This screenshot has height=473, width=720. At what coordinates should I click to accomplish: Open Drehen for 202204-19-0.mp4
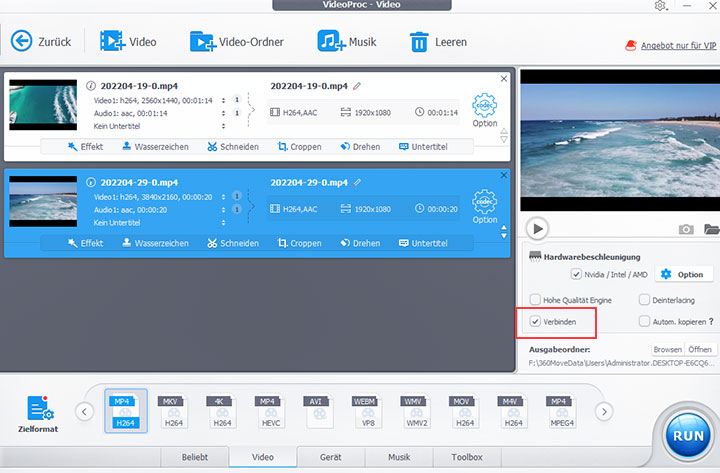[360, 146]
